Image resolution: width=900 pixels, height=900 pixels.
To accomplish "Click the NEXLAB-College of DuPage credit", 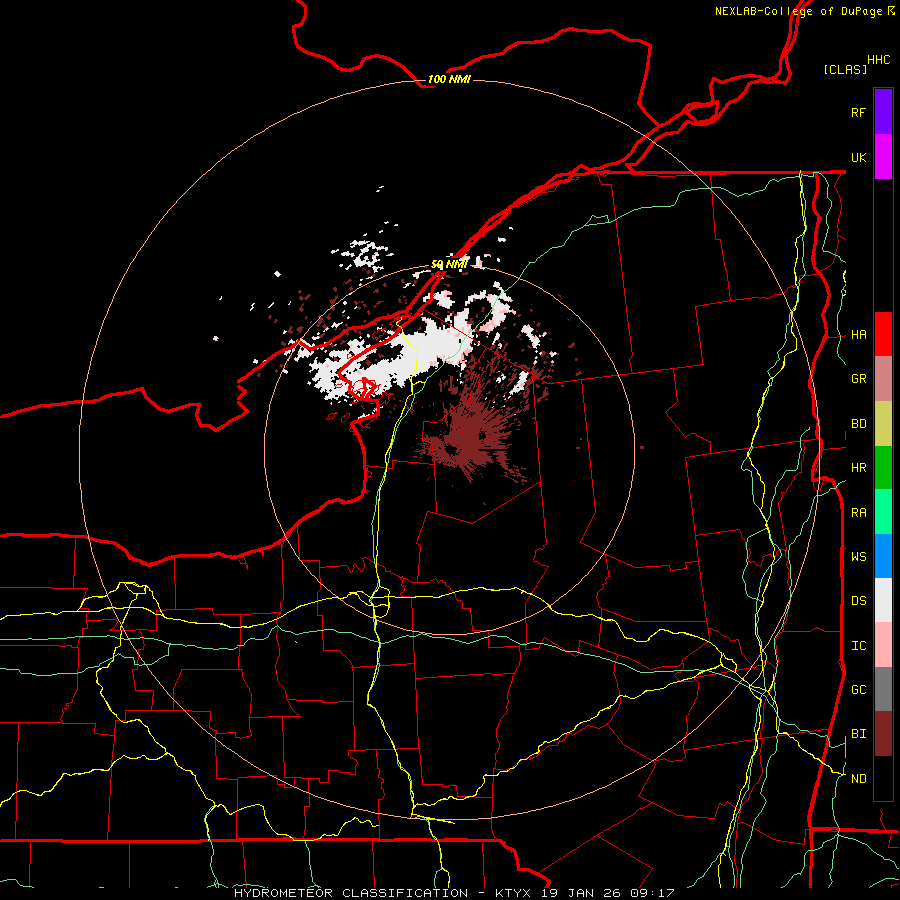I will [805, 11].
